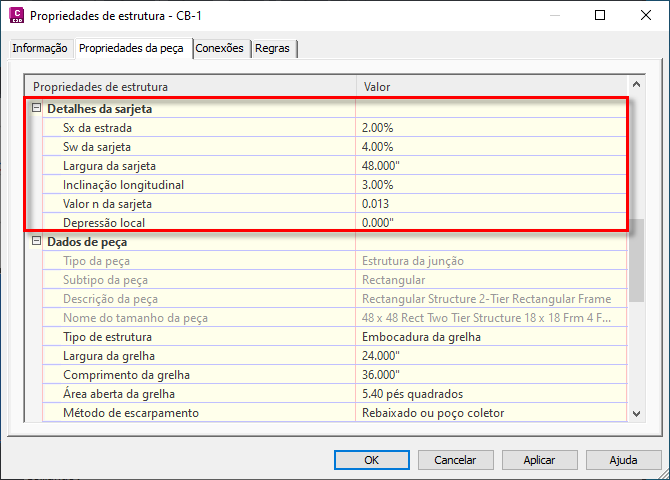Viewport: 670px width, 480px height.
Task: Click the Valor n da sarjeta 0.013 cell
Action: [491, 203]
